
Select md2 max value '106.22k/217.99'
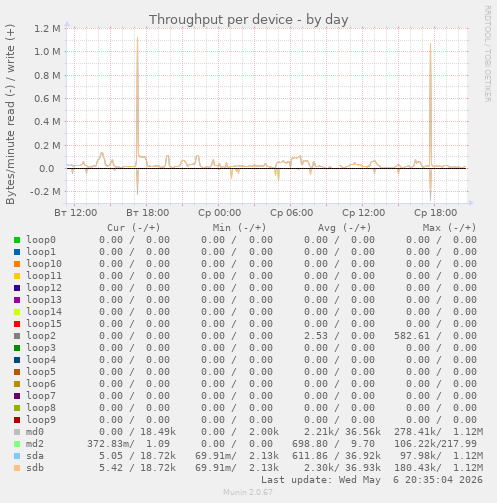435,444
